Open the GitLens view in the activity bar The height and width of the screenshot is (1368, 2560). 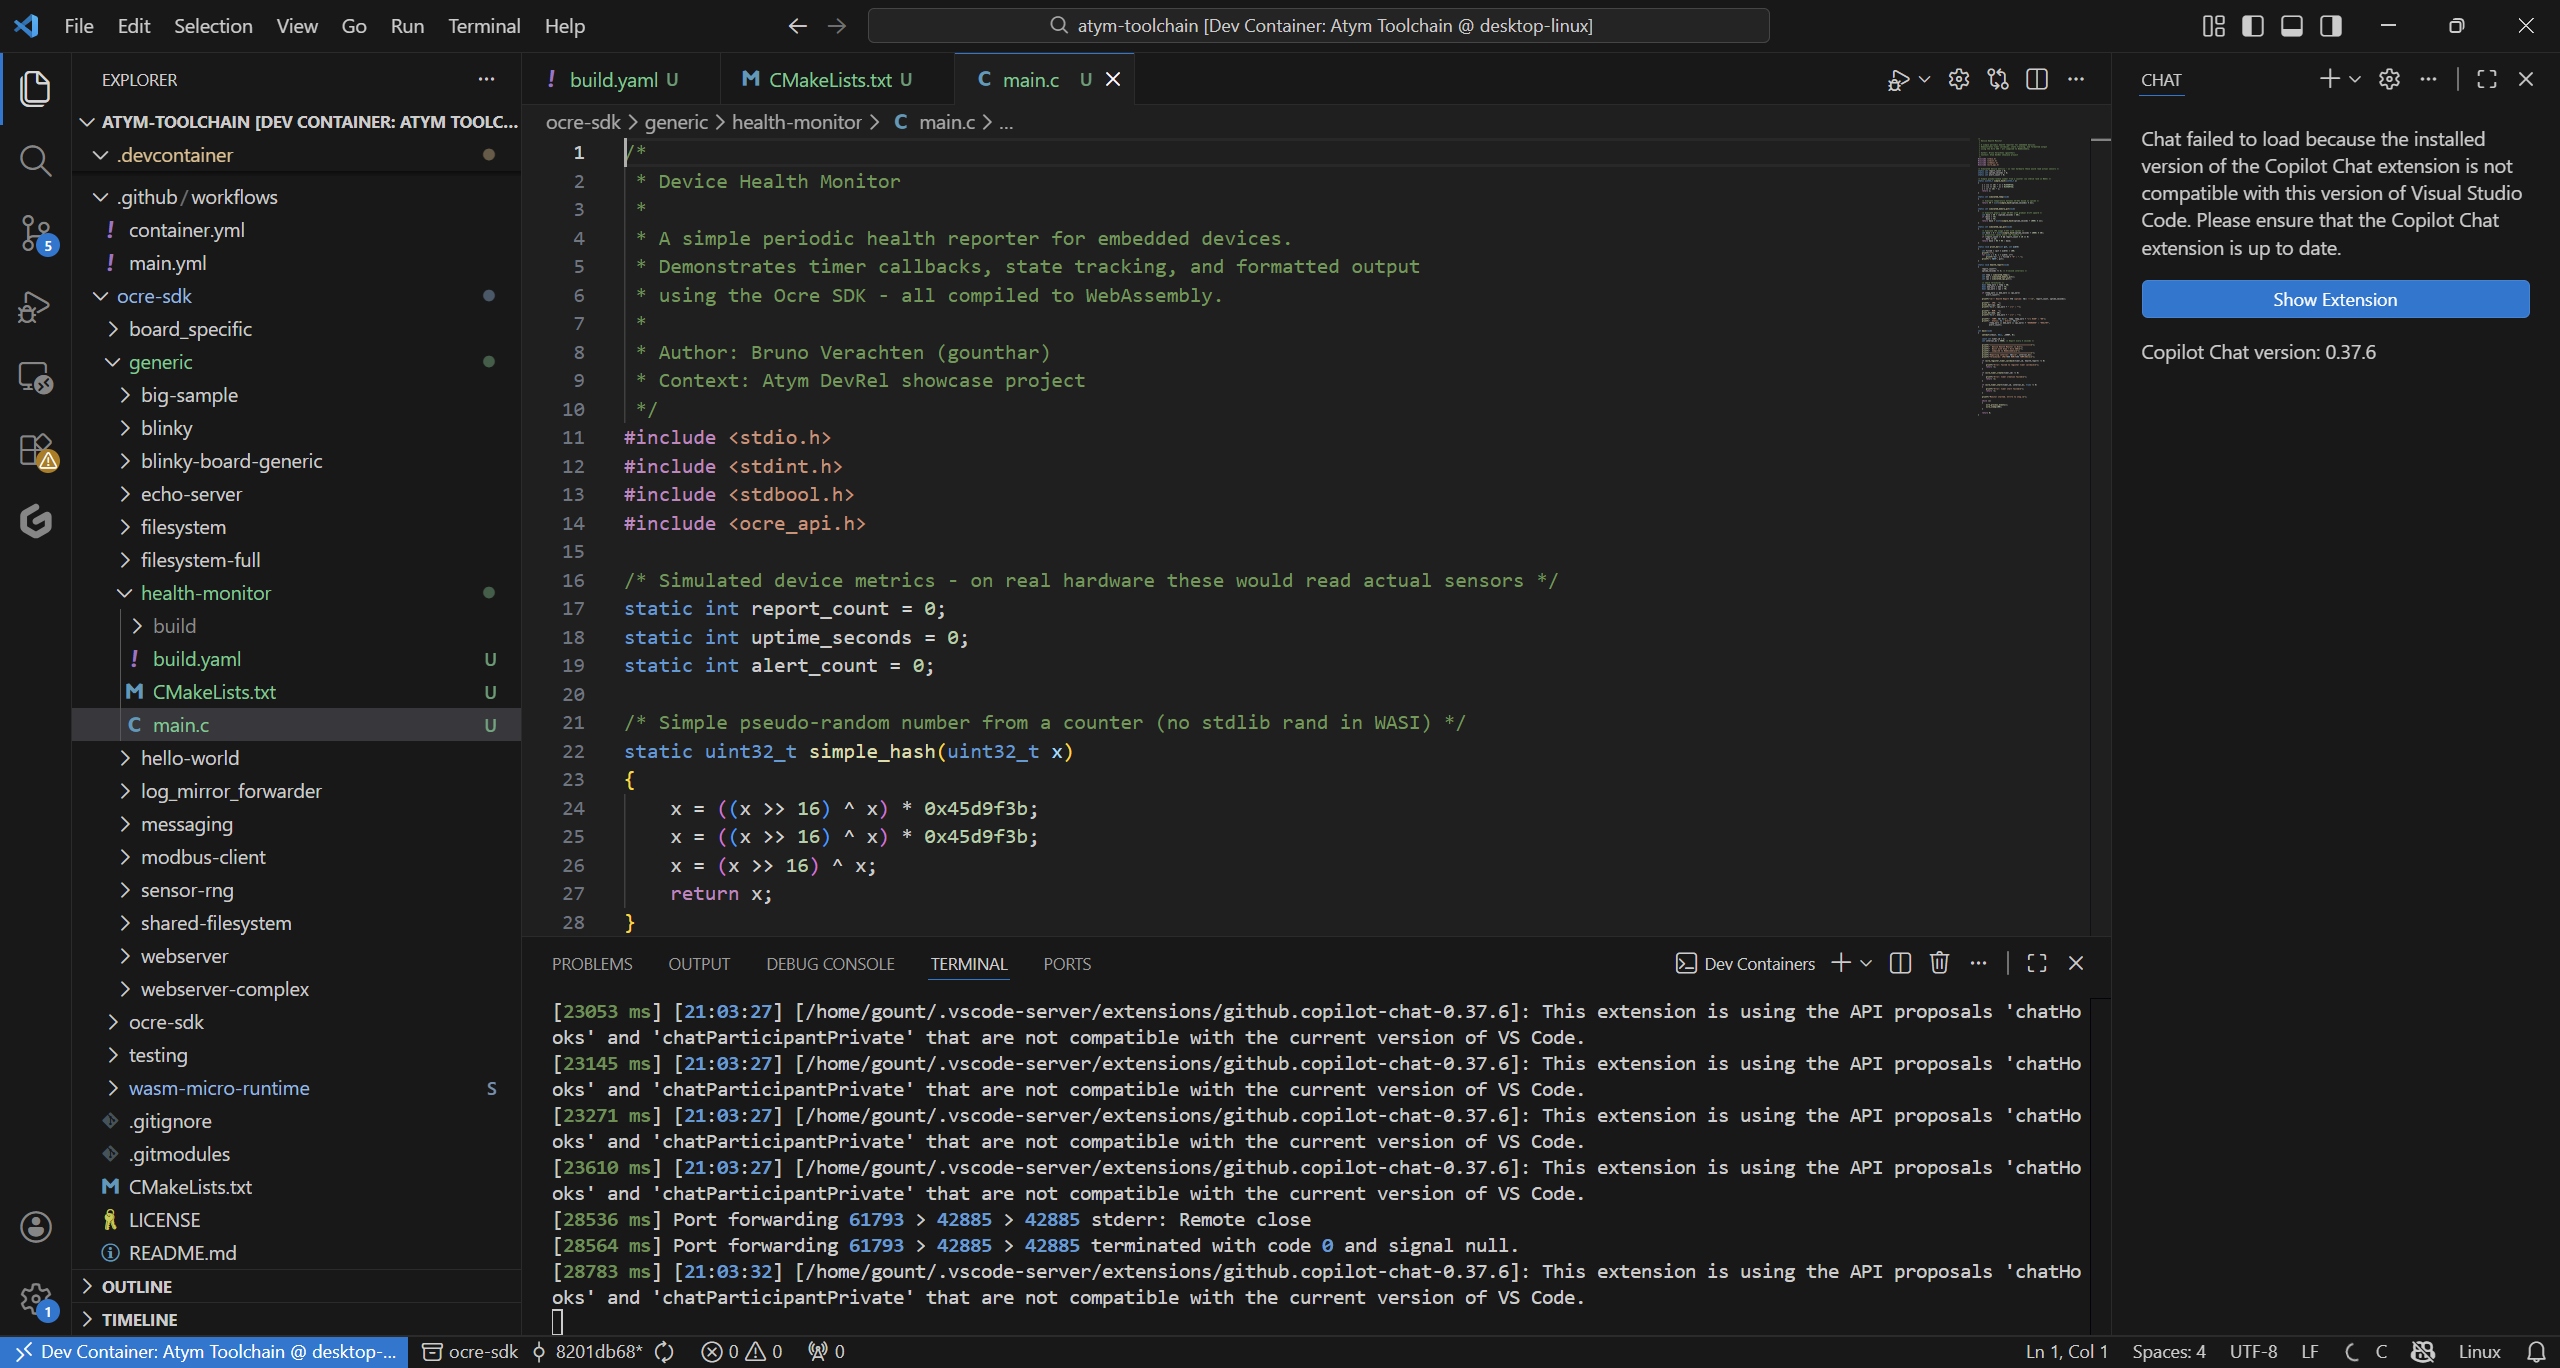pos(36,520)
